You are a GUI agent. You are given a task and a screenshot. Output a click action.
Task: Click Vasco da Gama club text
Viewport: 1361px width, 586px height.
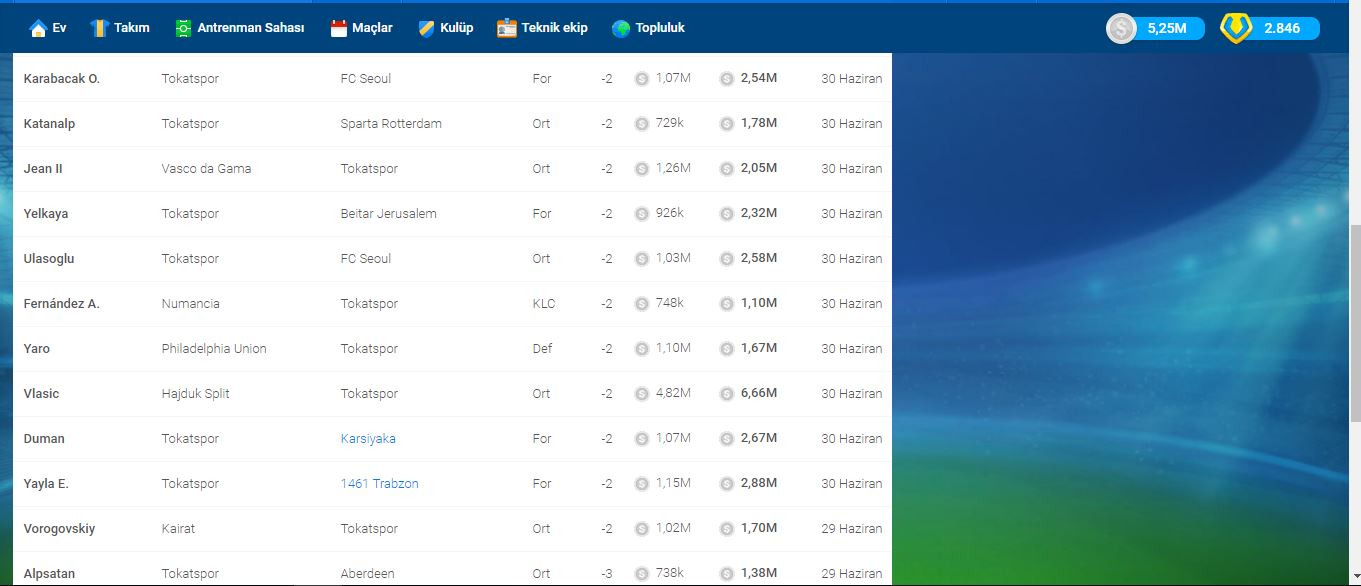tap(206, 168)
